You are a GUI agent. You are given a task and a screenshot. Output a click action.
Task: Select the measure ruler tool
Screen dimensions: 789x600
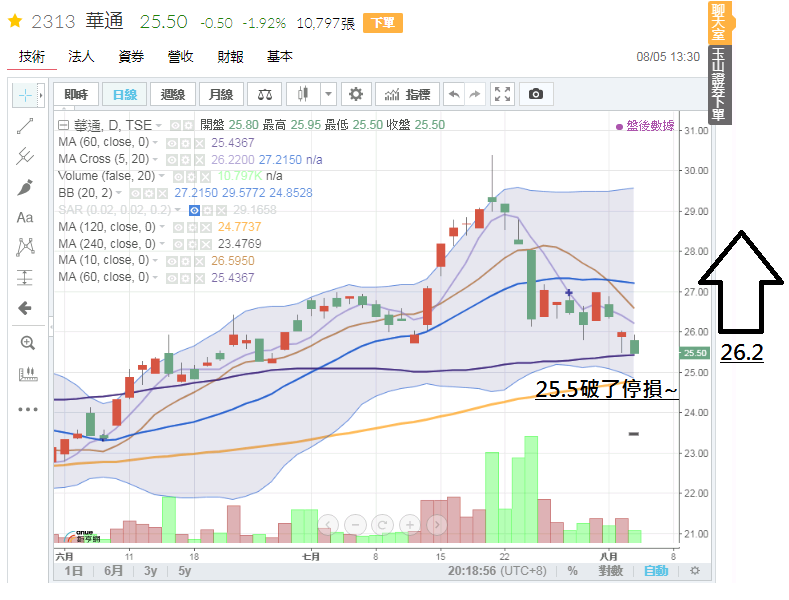click(27, 374)
